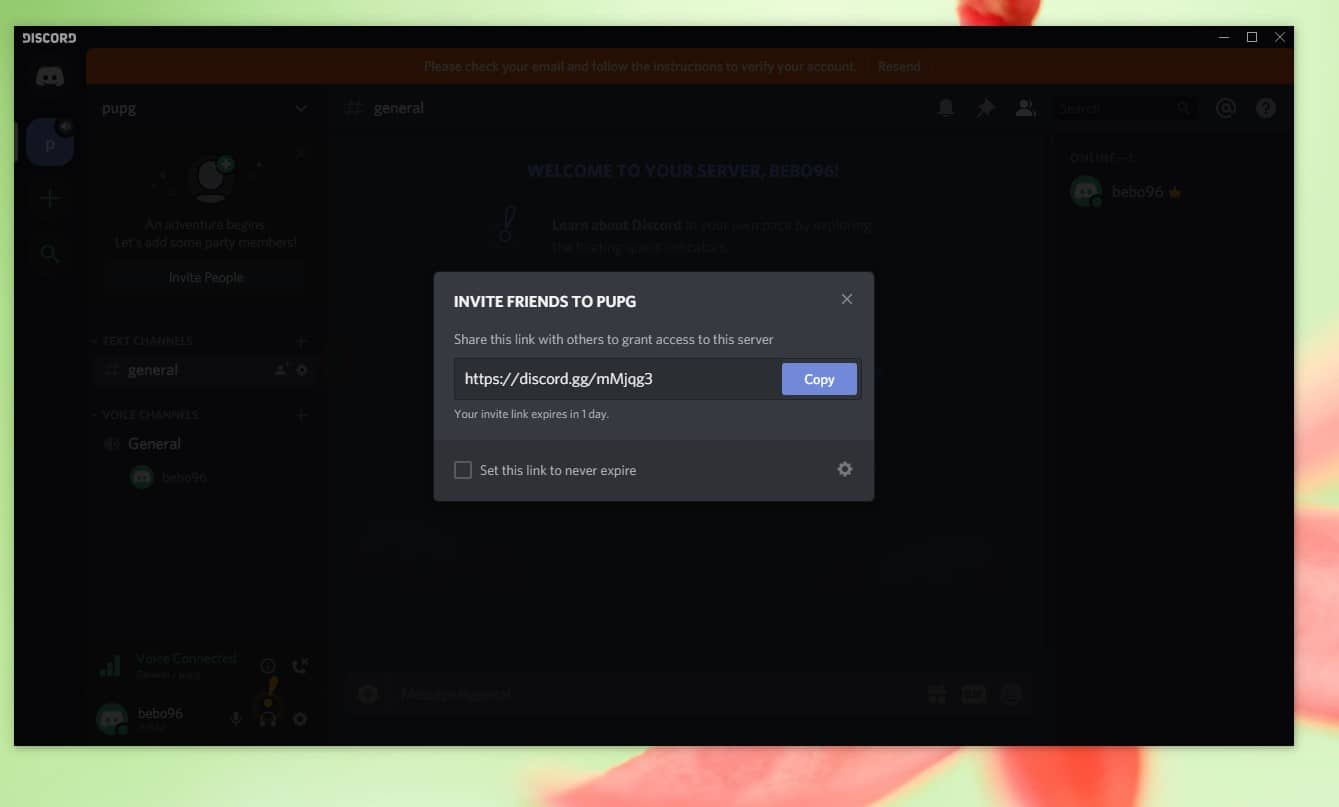Image resolution: width=1339 pixels, height=807 pixels.
Task: Open the pinned messages icon
Action: click(x=985, y=108)
